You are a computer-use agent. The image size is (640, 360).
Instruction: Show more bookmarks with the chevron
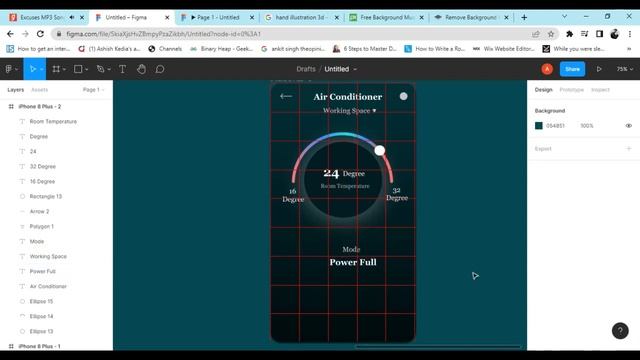(x=629, y=49)
